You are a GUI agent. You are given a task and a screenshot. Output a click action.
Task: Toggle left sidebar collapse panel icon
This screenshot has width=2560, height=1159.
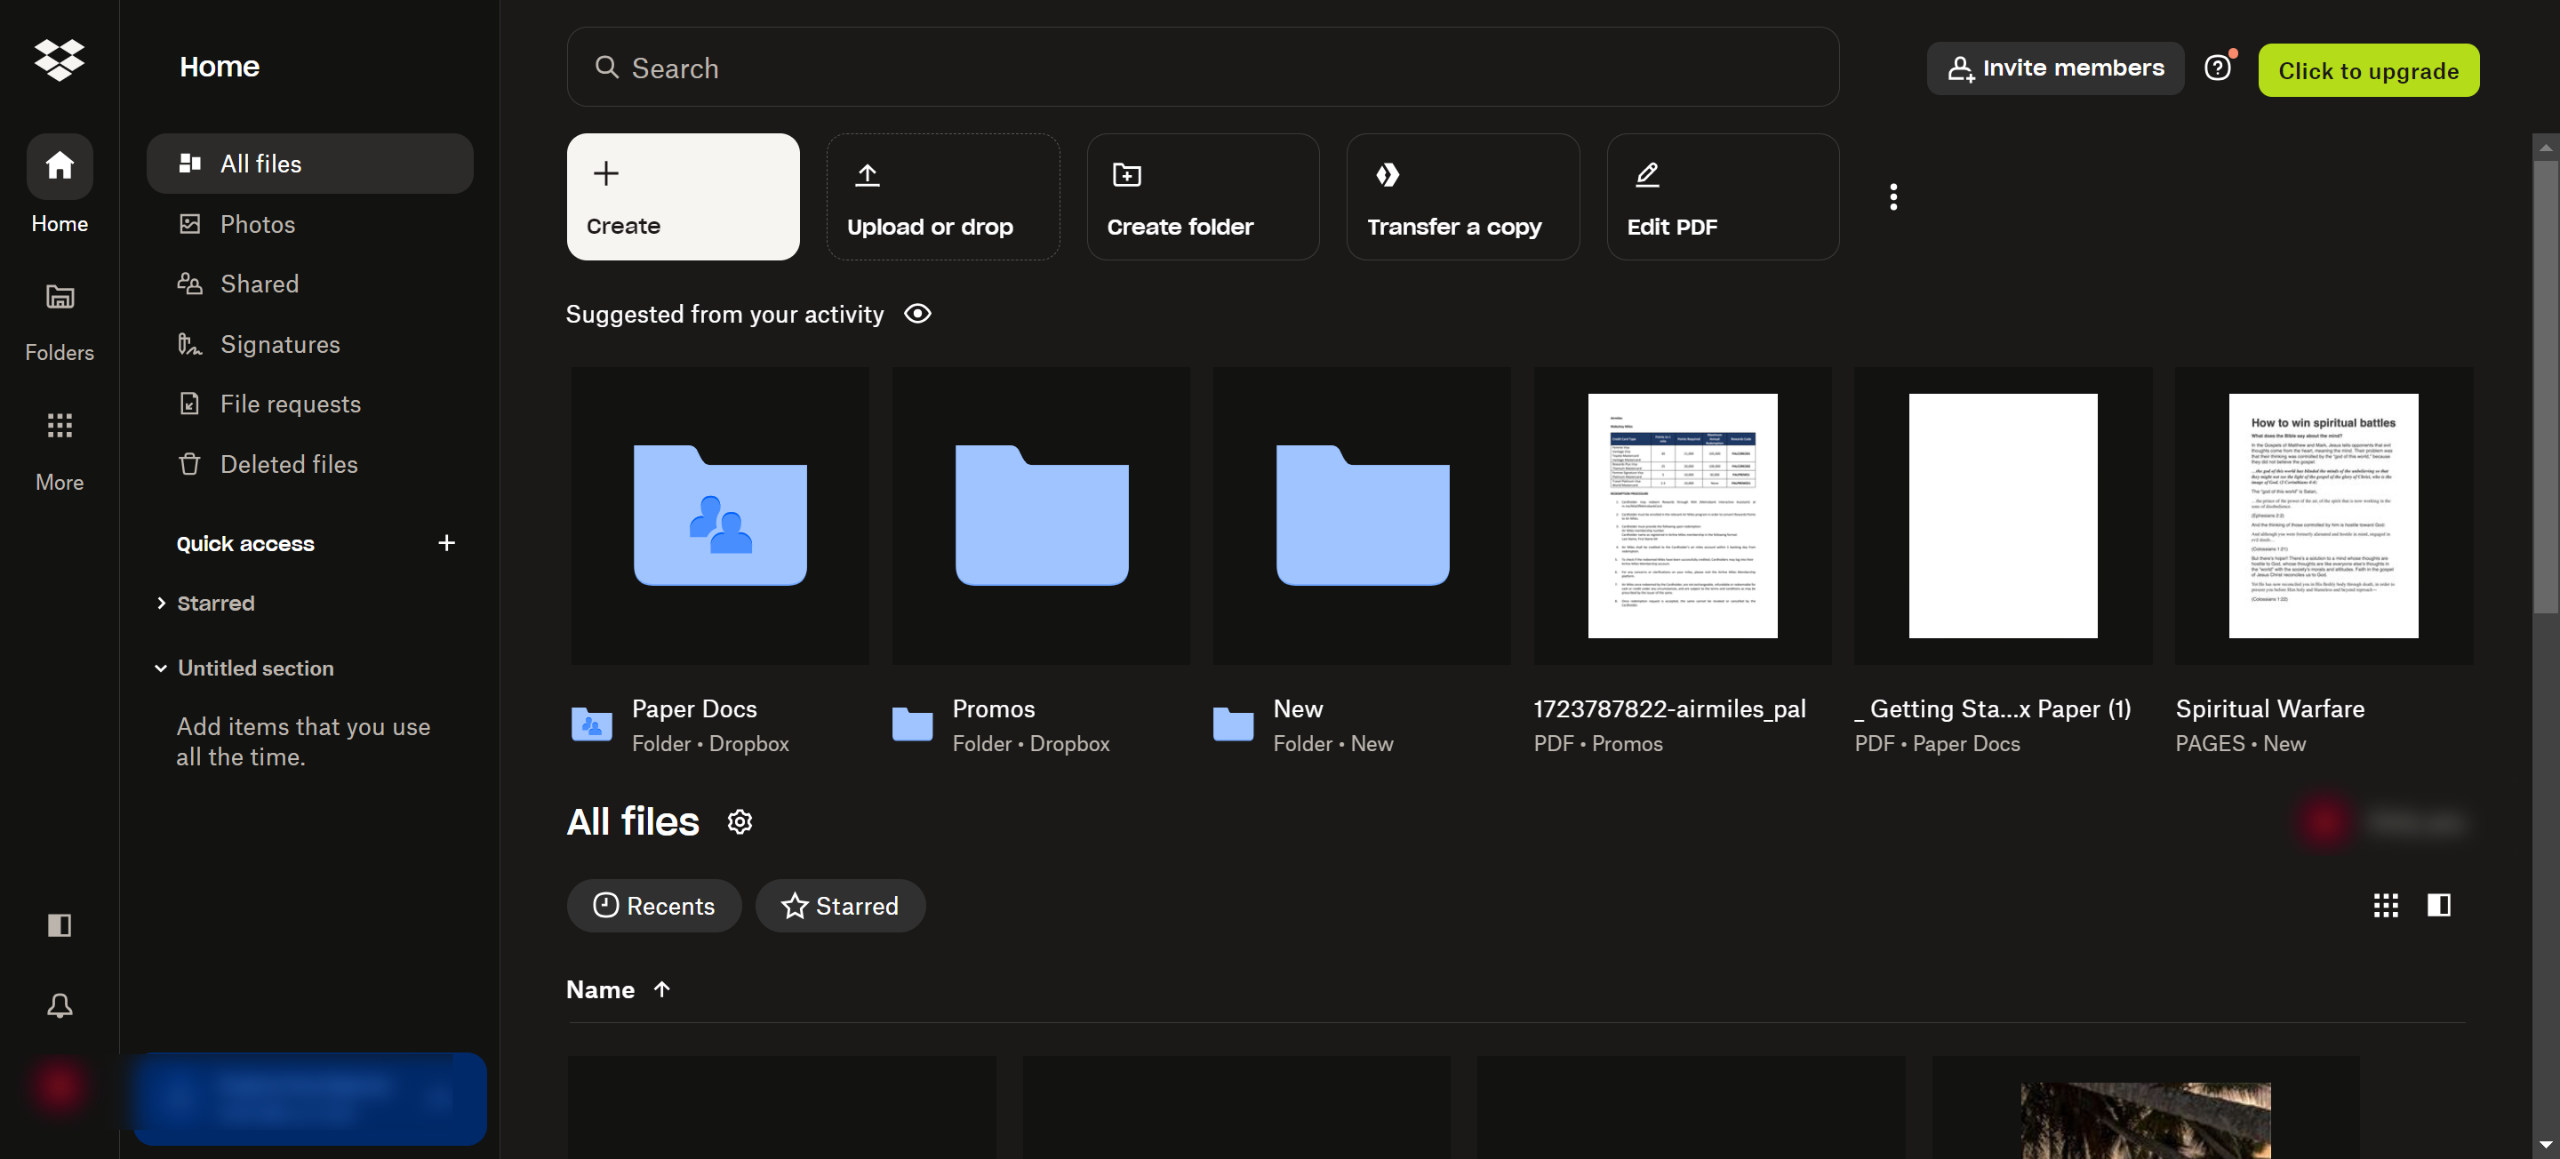point(59,925)
